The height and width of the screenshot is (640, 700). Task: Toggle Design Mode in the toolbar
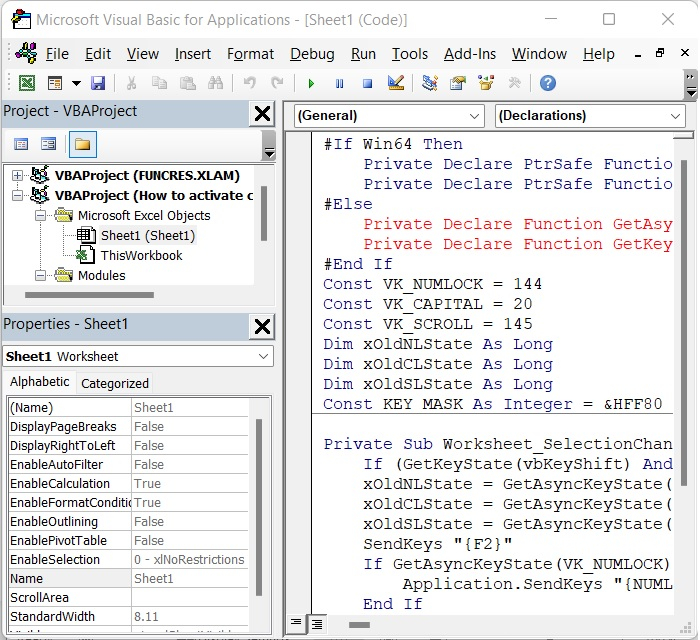[x=396, y=83]
